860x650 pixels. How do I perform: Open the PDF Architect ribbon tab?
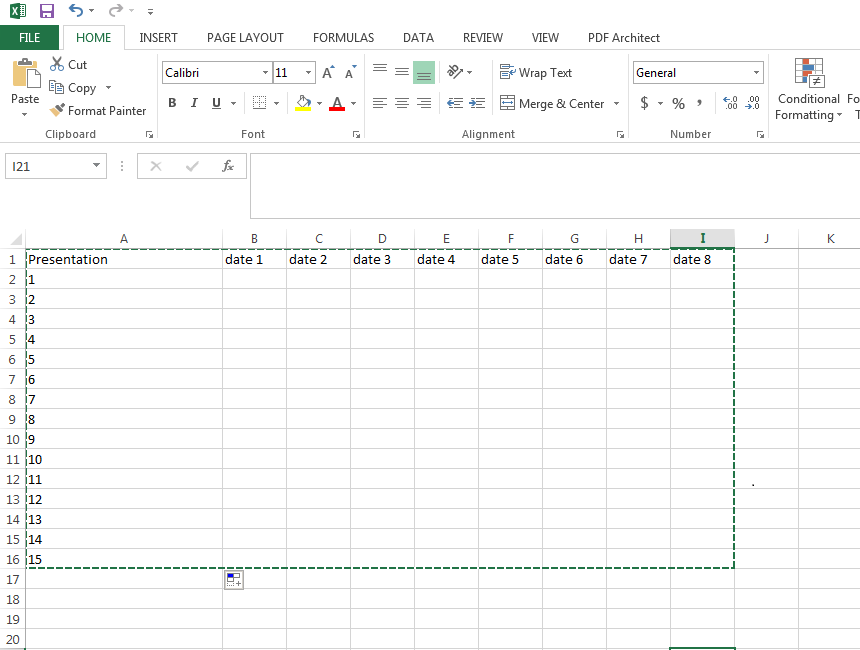(623, 38)
